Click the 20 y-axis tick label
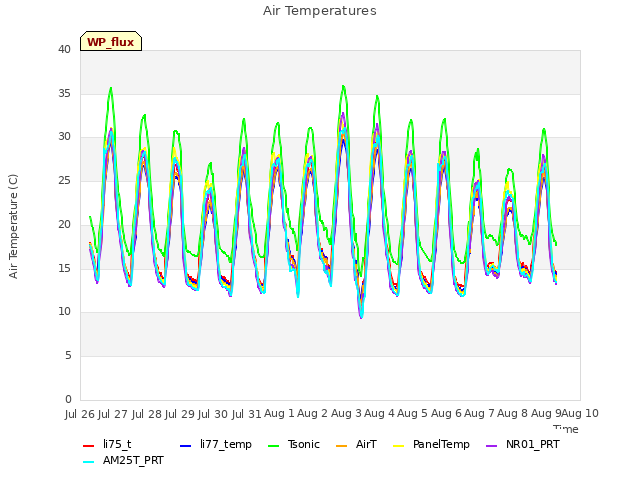The height and width of the screenshot is (480, 640). click(x=64, y=225)
